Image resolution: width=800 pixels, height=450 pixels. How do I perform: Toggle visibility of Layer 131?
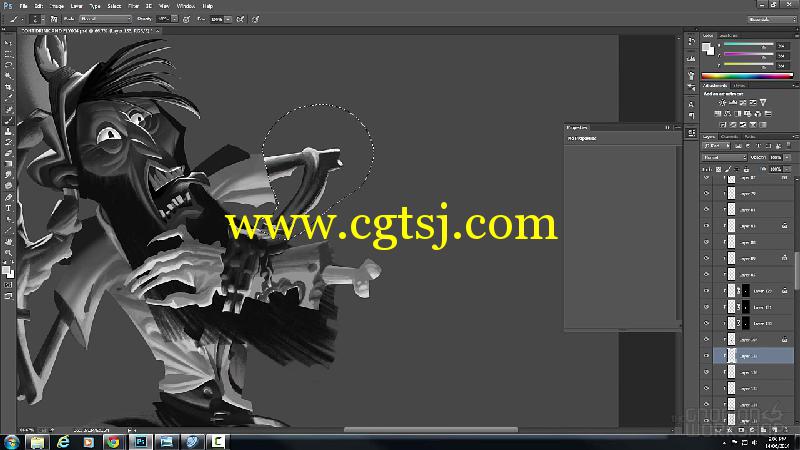pos(707,307)
